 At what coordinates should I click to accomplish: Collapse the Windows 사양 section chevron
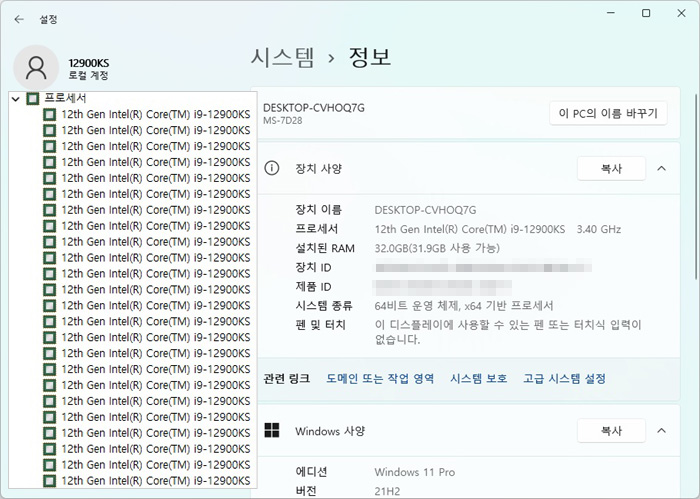pyautogui.click(x=662, y=431)
